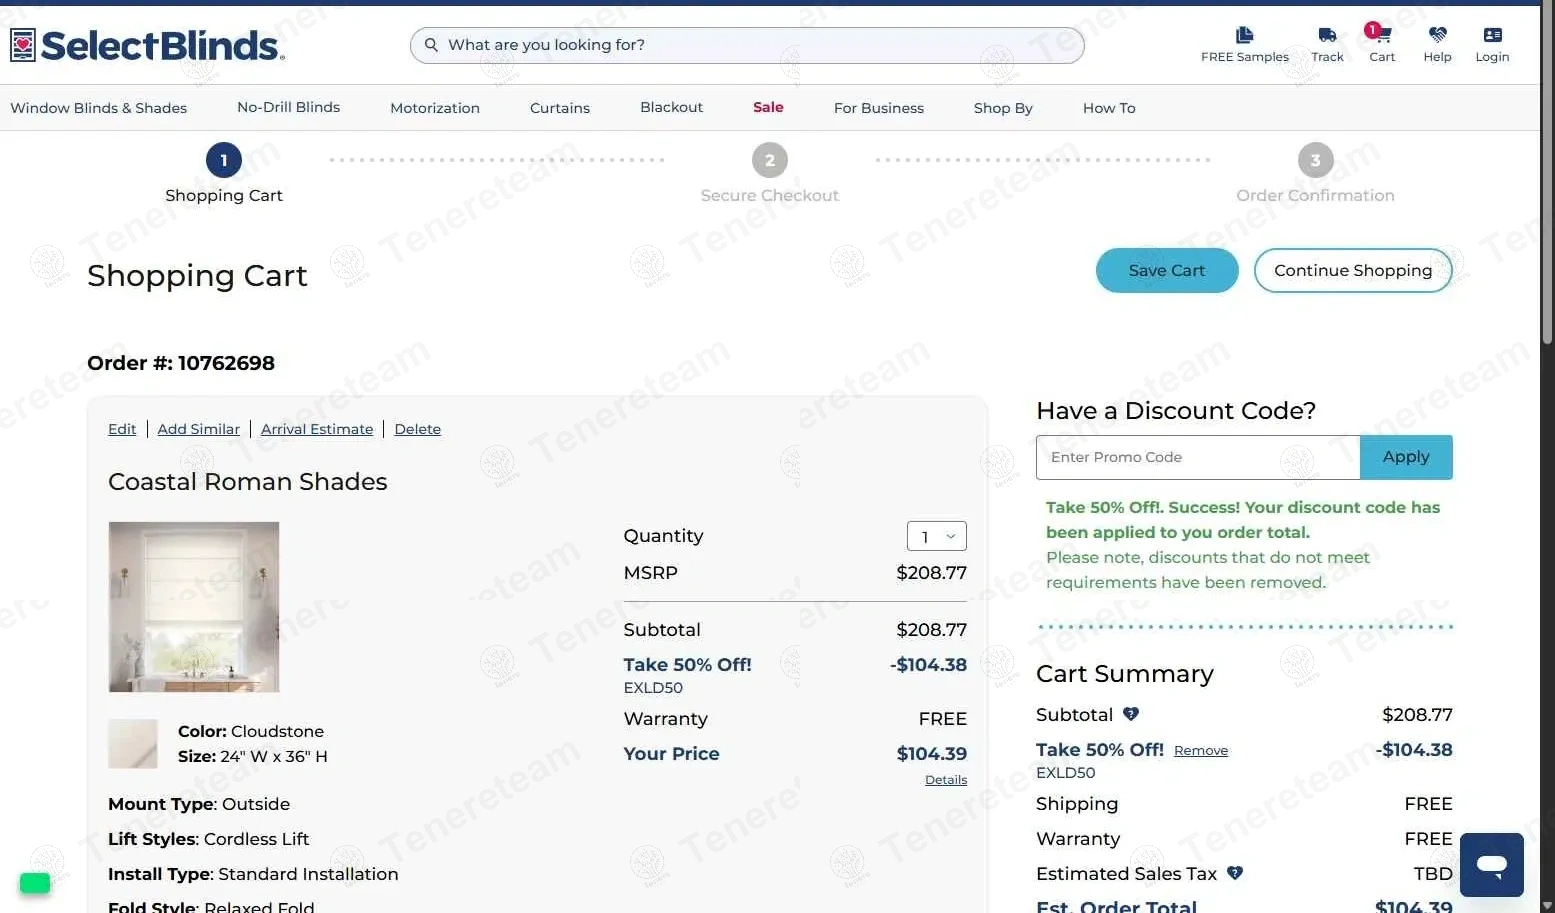
Task: Click the Track order truck icon
Action: pos(1327,36)
